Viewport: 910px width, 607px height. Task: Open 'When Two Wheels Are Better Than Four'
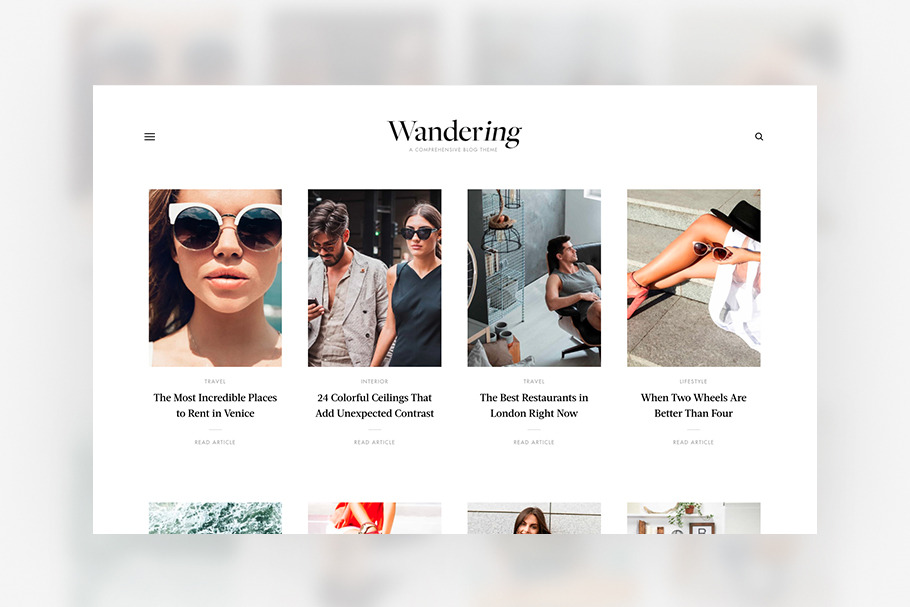(x=694, y=405)
